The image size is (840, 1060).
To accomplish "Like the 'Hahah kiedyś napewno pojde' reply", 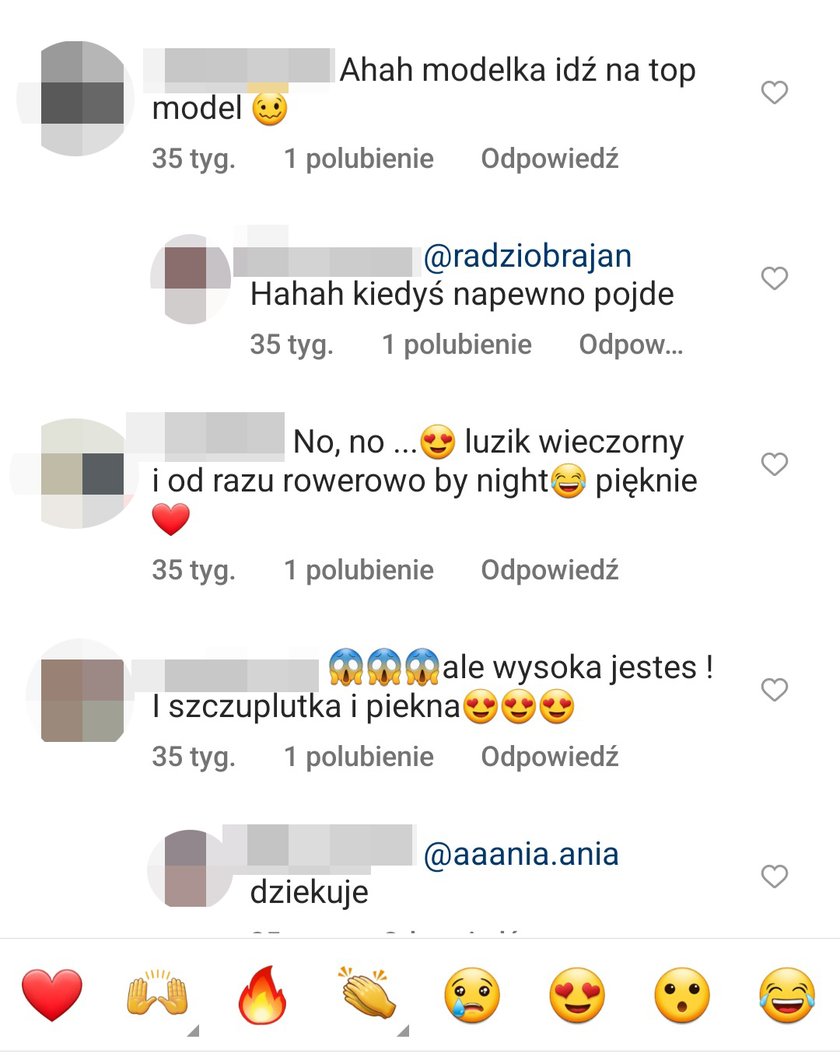I will coord(774,279).
